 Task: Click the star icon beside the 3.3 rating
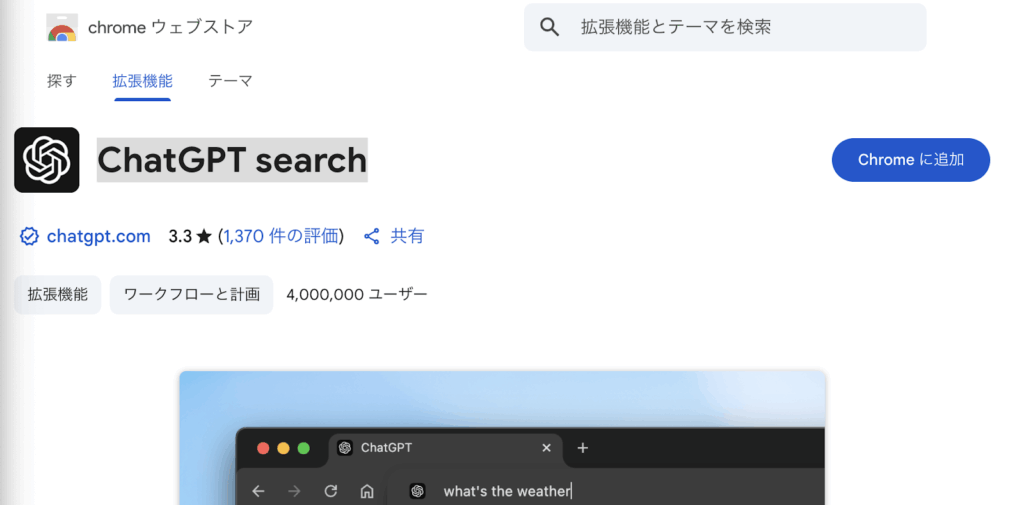tap(204, 236)
